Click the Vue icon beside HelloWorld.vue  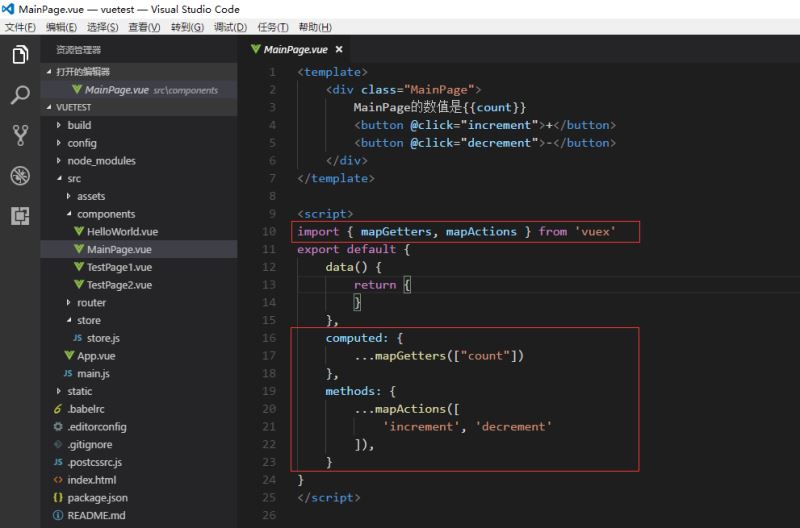pos(79,231)
